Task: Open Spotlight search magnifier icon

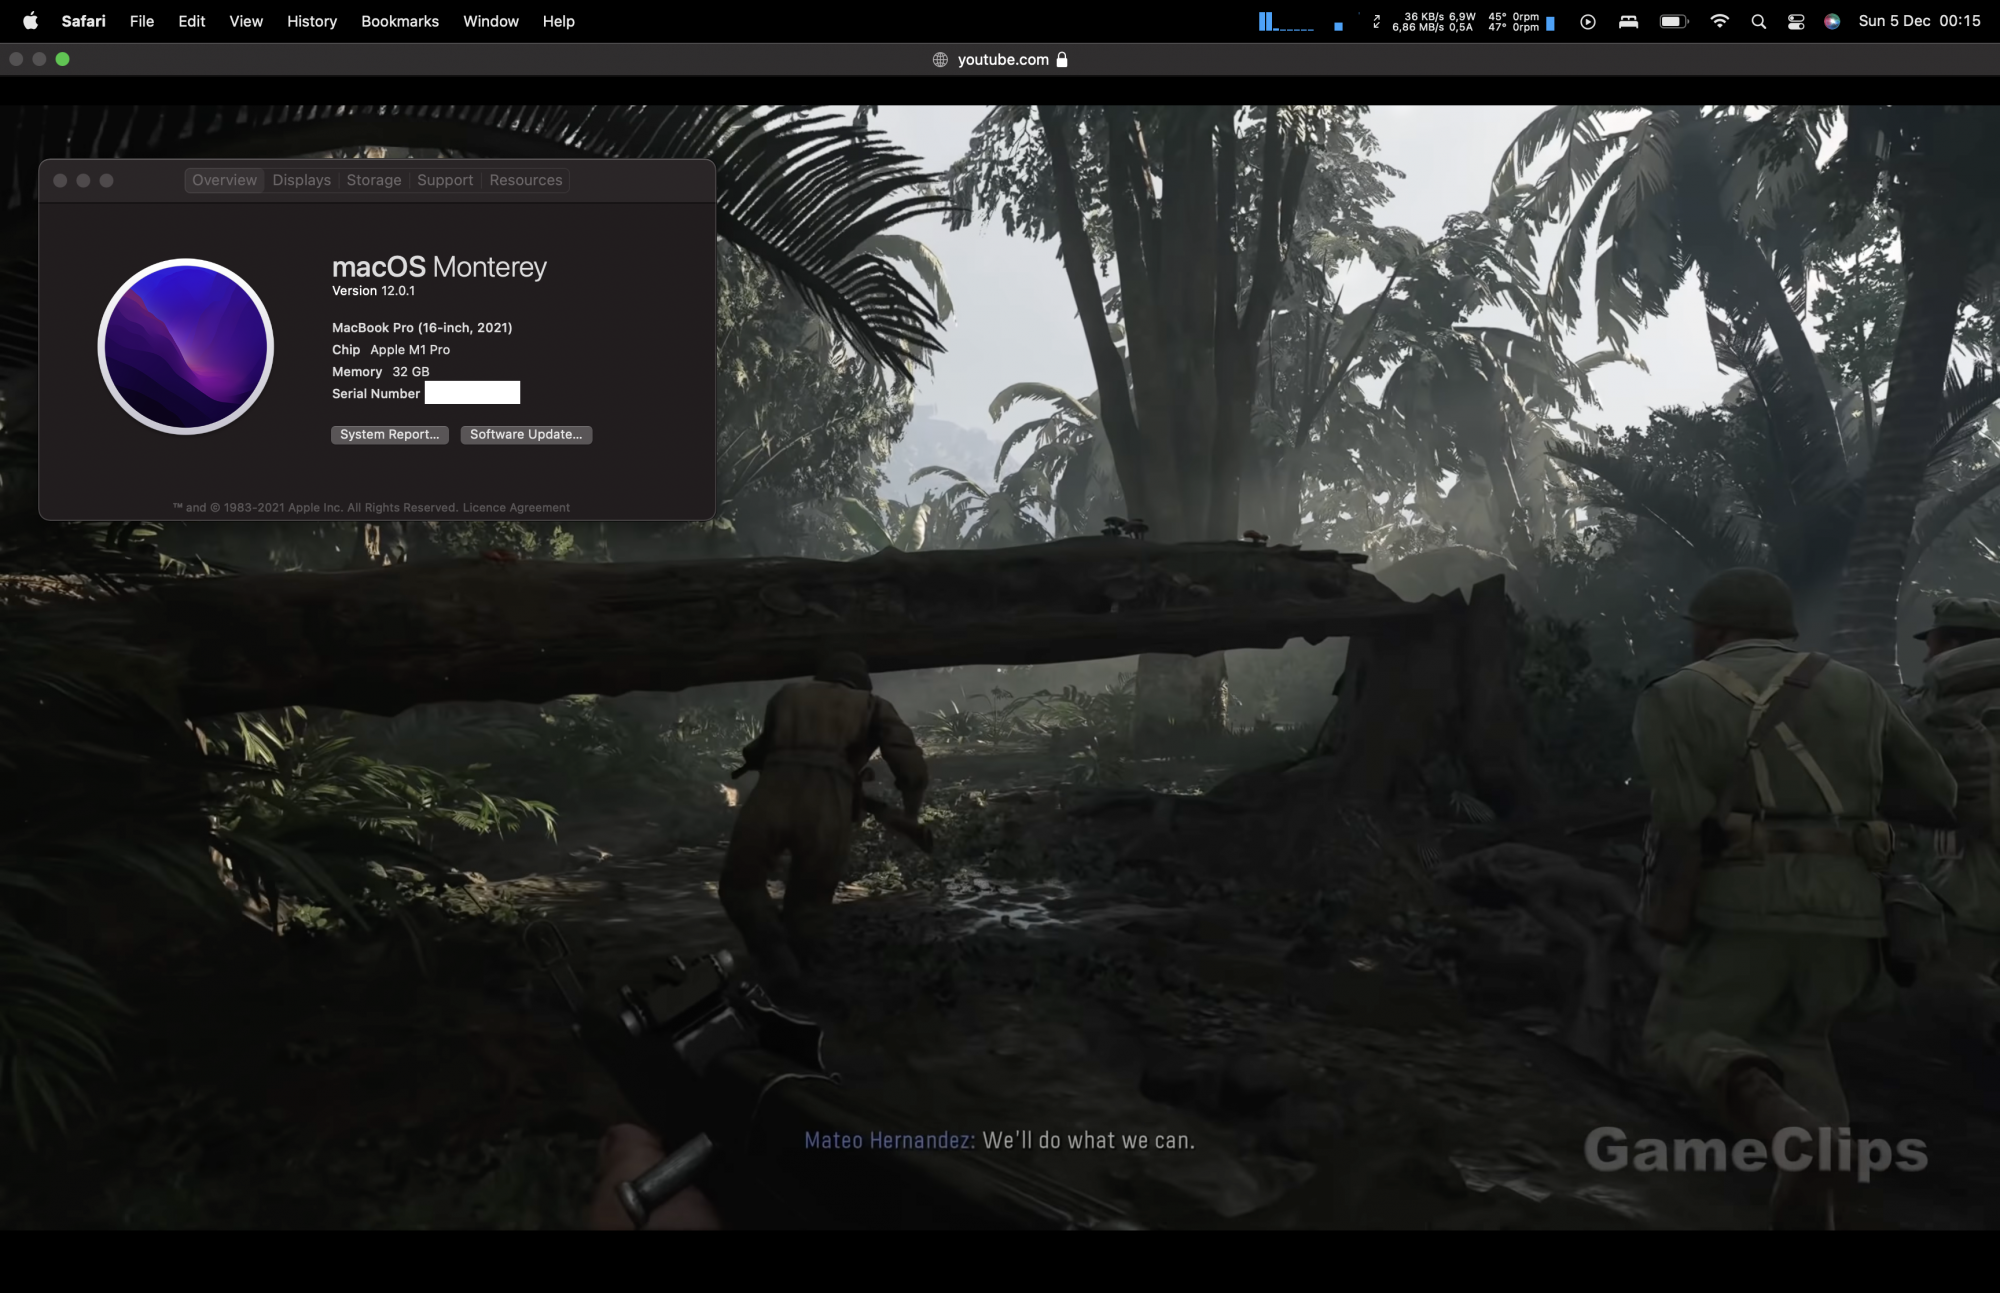Action: [x=1758, y=21]
